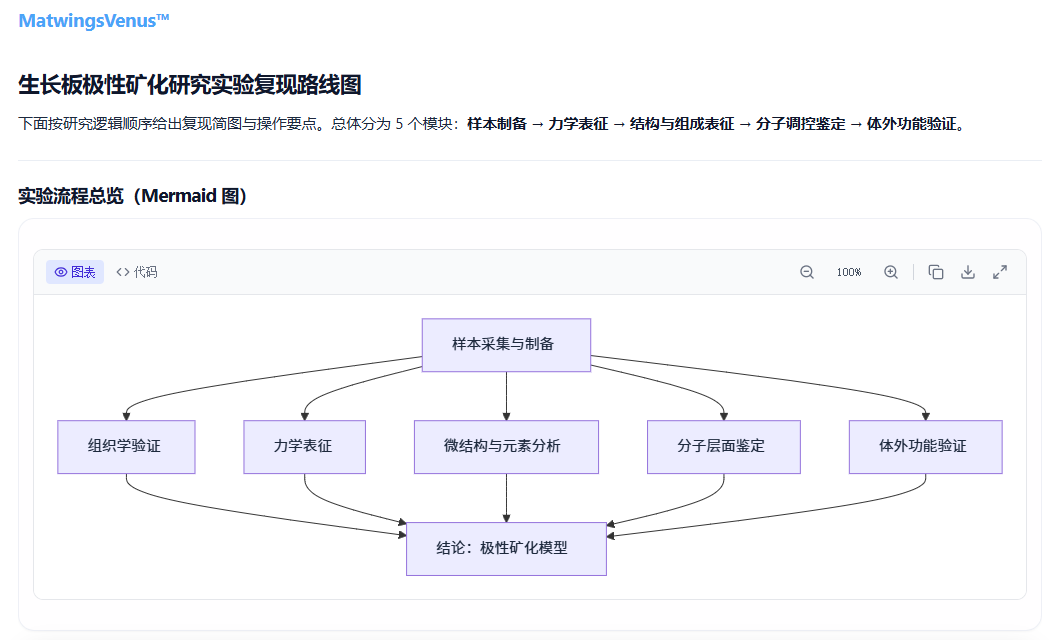The width and height of the screenshot is (1061, 640).
Task: Copy the diagram with the copy icon
Action: pos(936,272)
